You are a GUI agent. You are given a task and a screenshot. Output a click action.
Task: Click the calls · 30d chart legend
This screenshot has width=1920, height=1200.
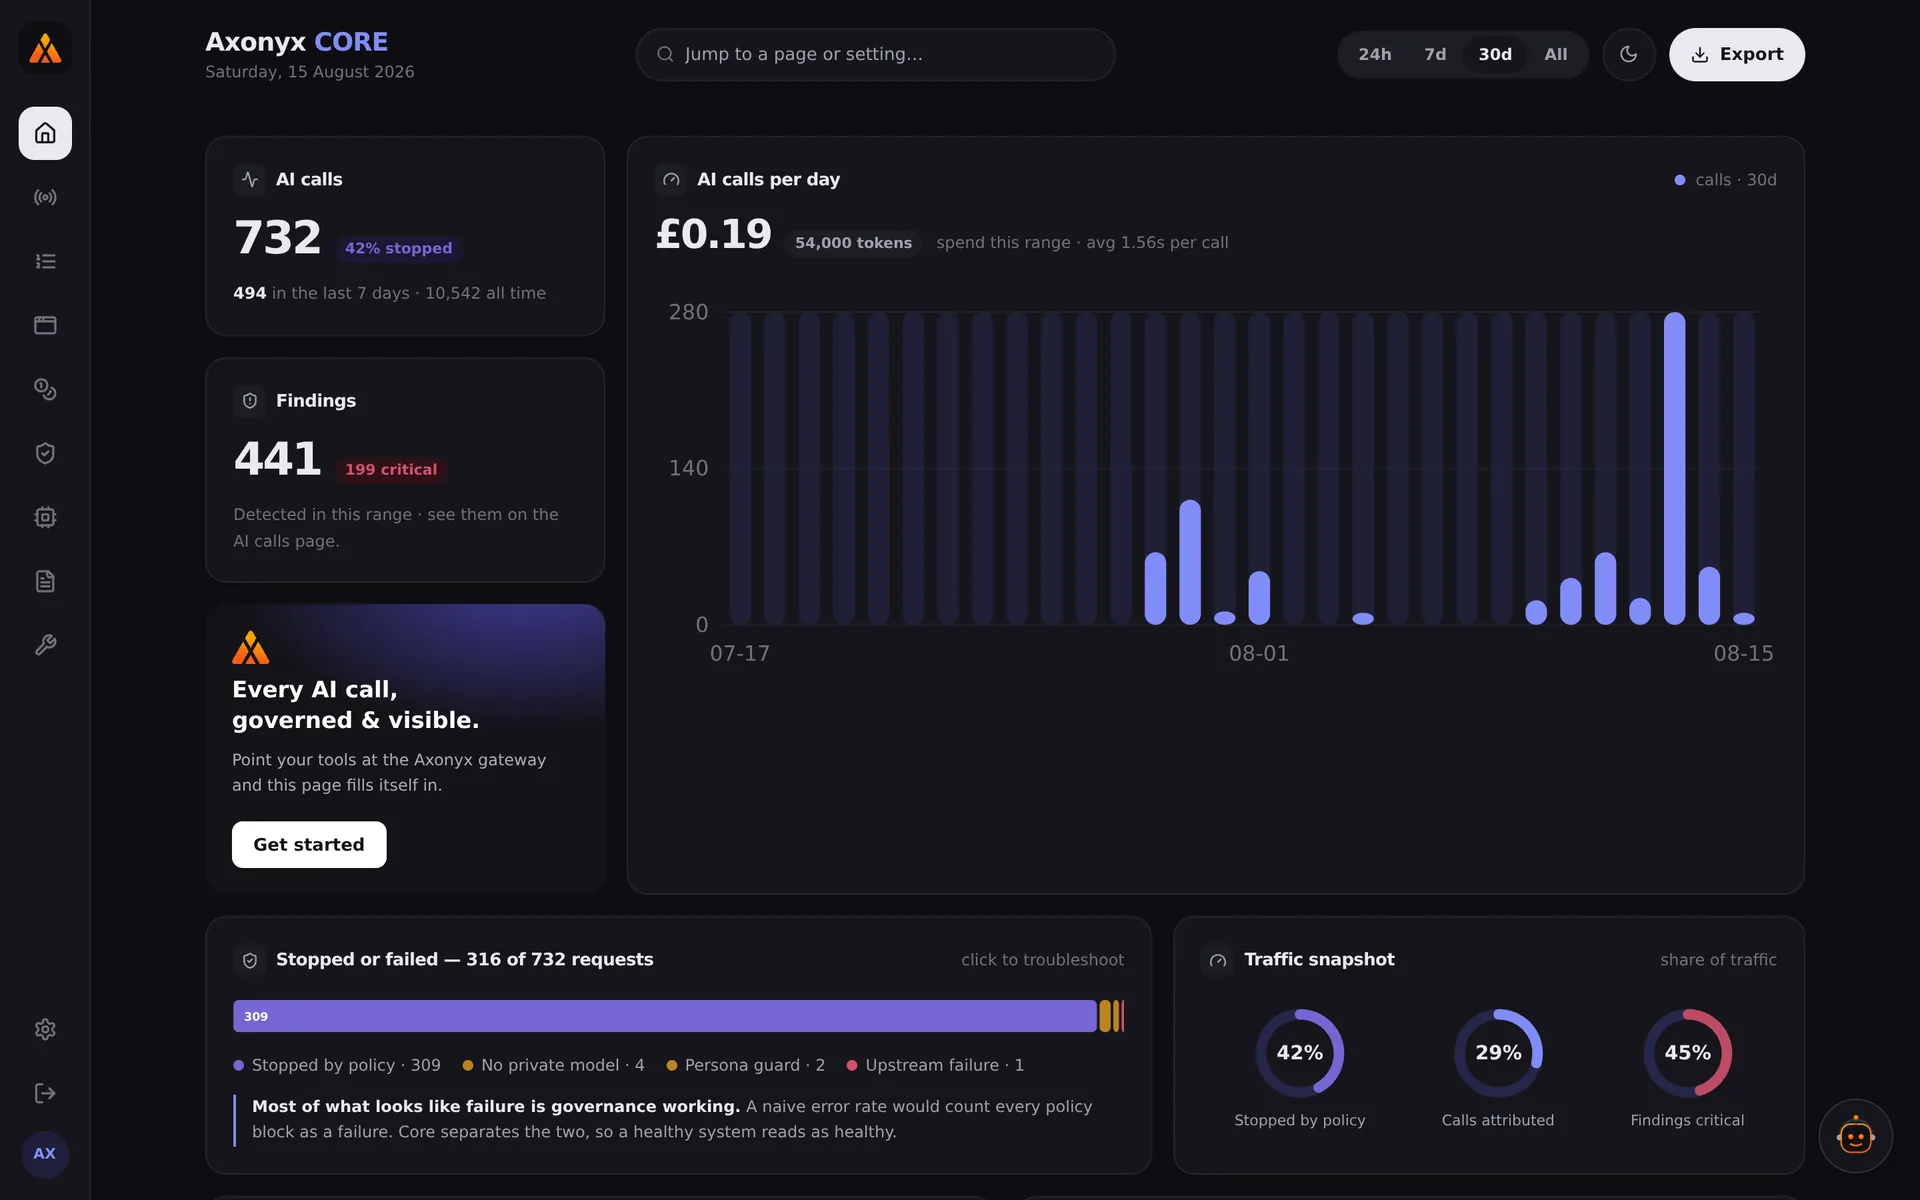tap(1725, 180)
